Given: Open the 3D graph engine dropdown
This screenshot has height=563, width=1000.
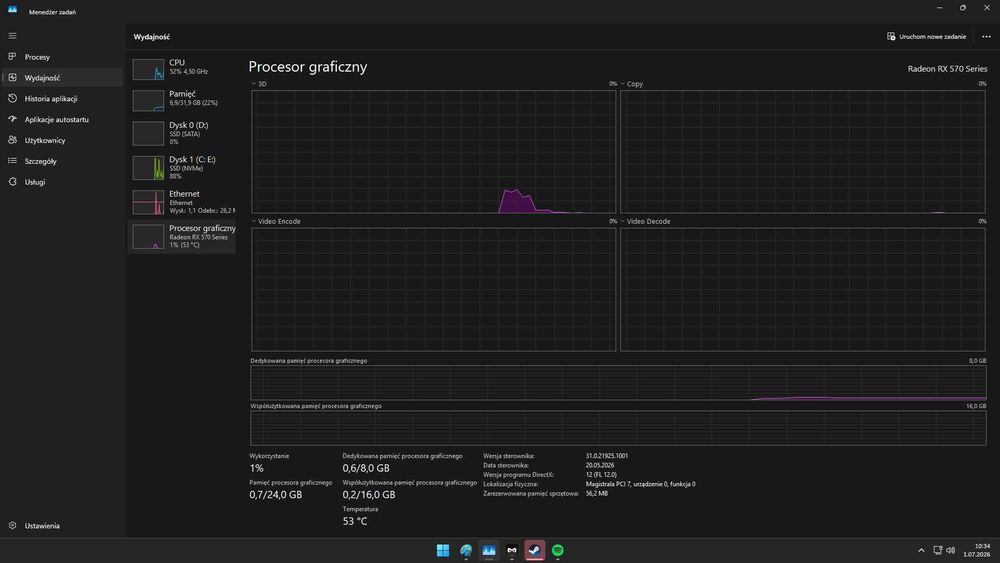Looking at the screenshot, I should click(258, 84).
